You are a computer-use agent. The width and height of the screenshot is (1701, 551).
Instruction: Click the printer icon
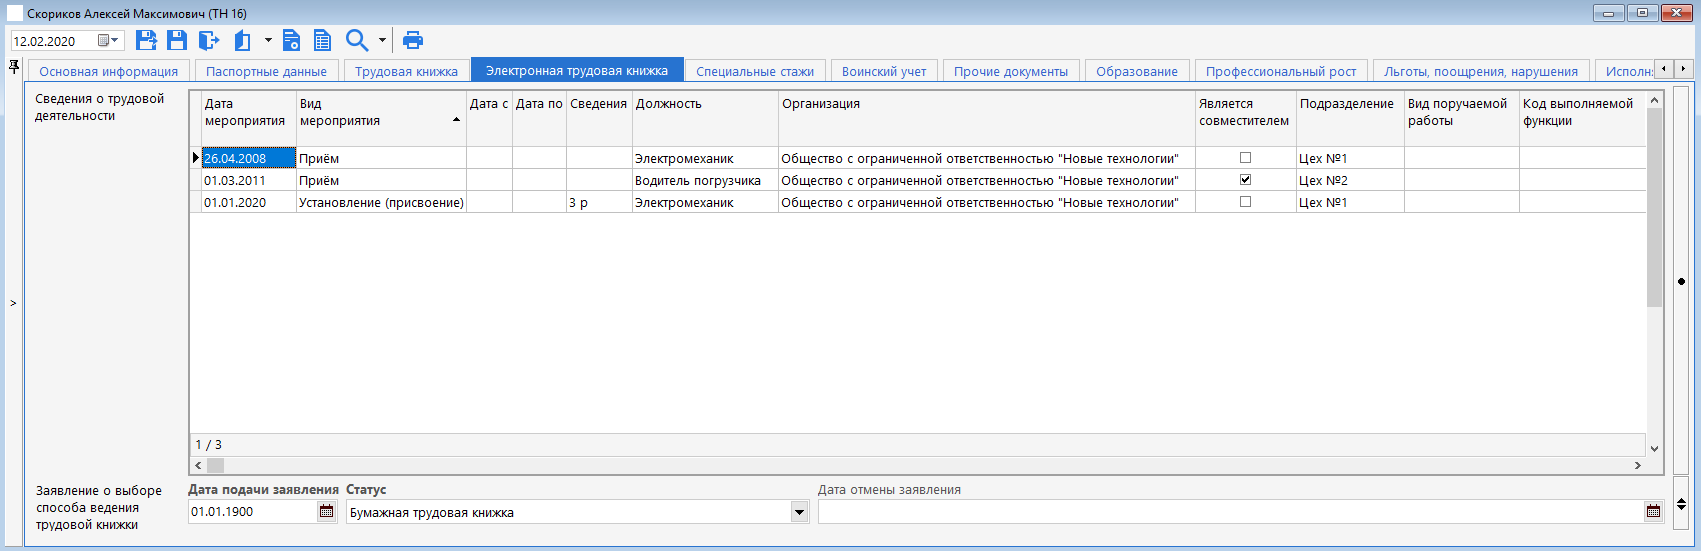[x=413, y=40]
